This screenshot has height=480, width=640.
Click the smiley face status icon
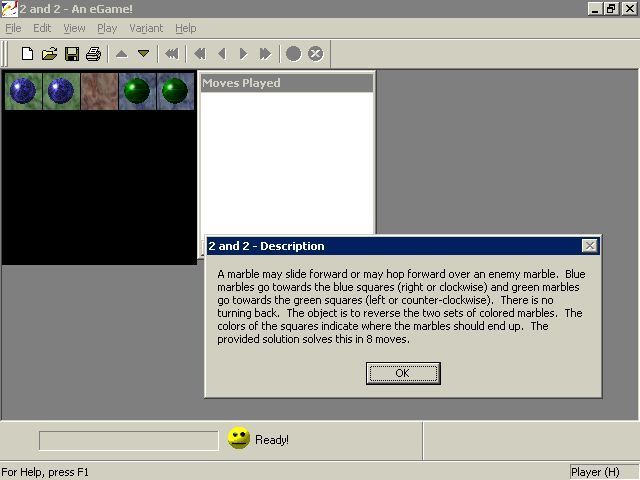coord(238,439)
